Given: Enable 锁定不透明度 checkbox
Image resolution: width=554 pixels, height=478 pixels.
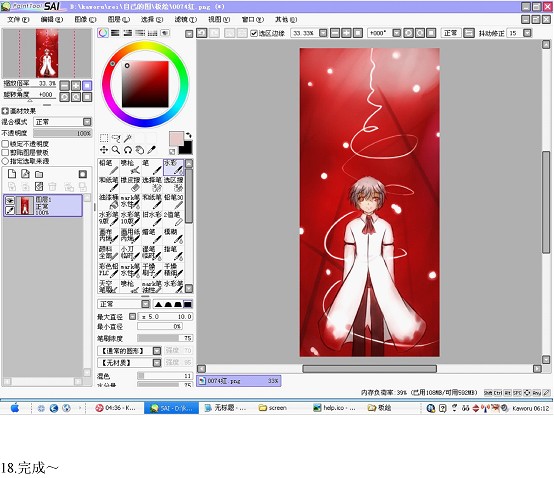Looking at the screenshot, I should pos(5,144).
